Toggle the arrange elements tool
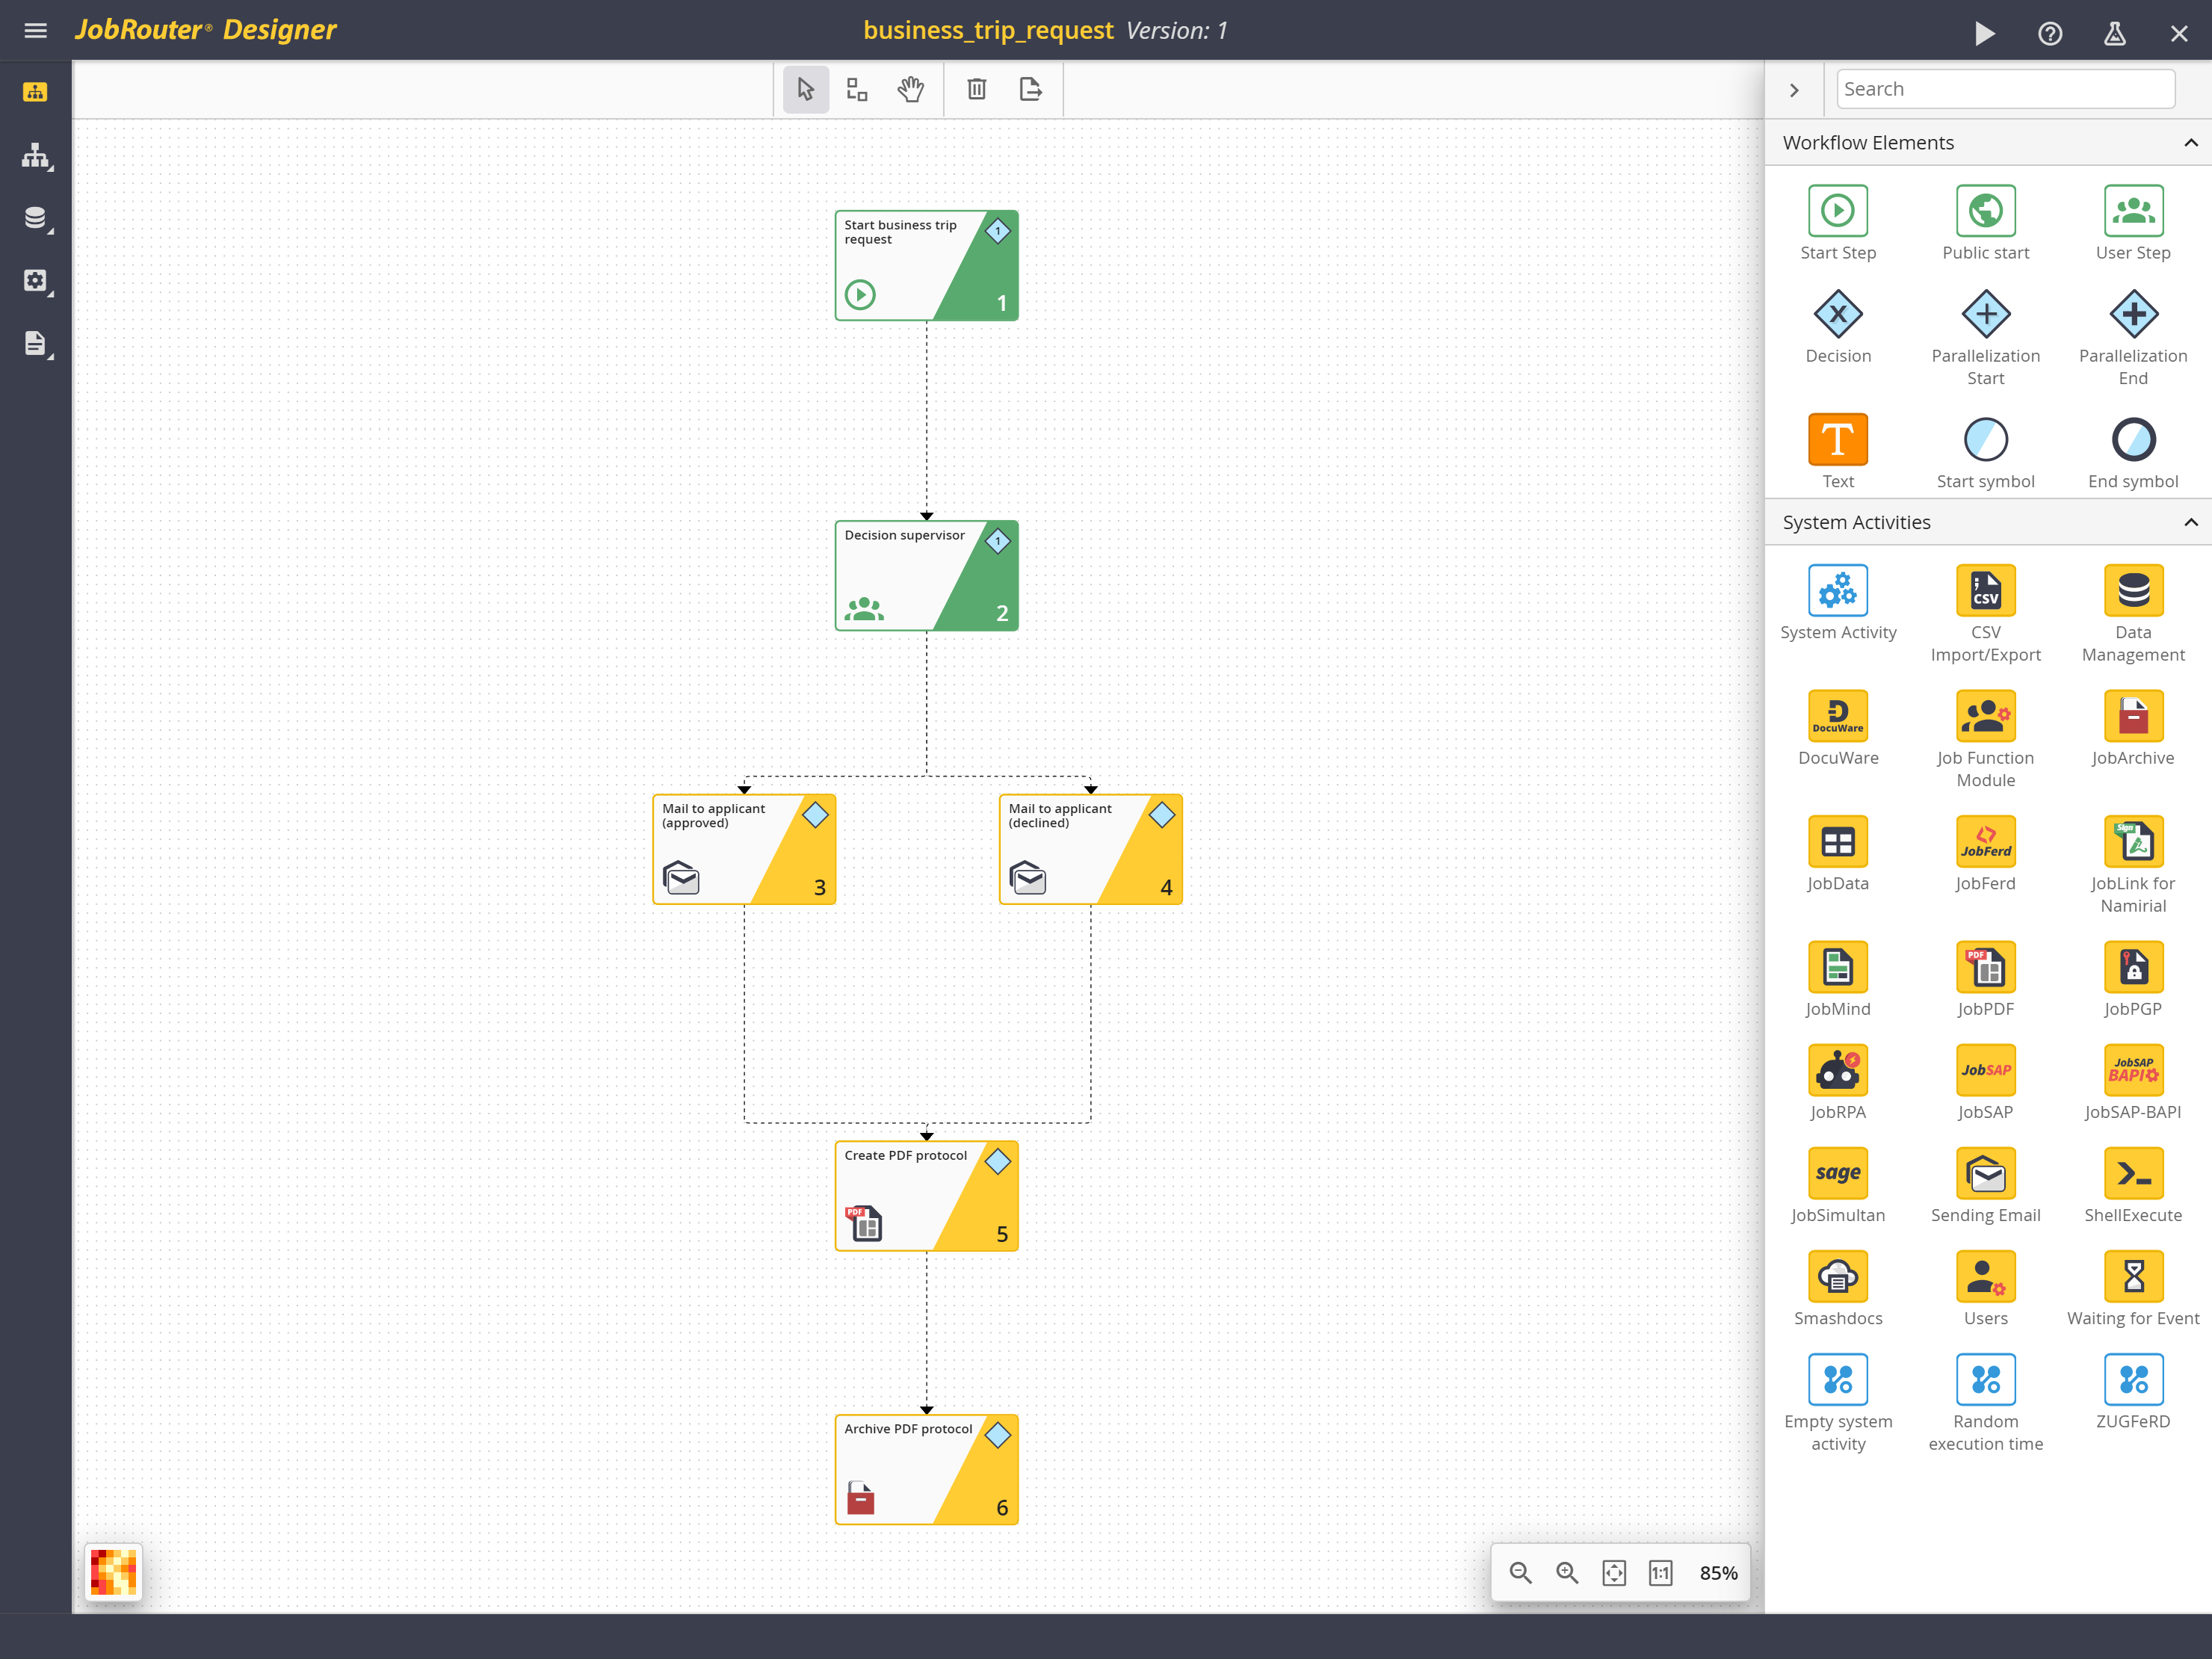The image size is (2212, 1659). 857,90
